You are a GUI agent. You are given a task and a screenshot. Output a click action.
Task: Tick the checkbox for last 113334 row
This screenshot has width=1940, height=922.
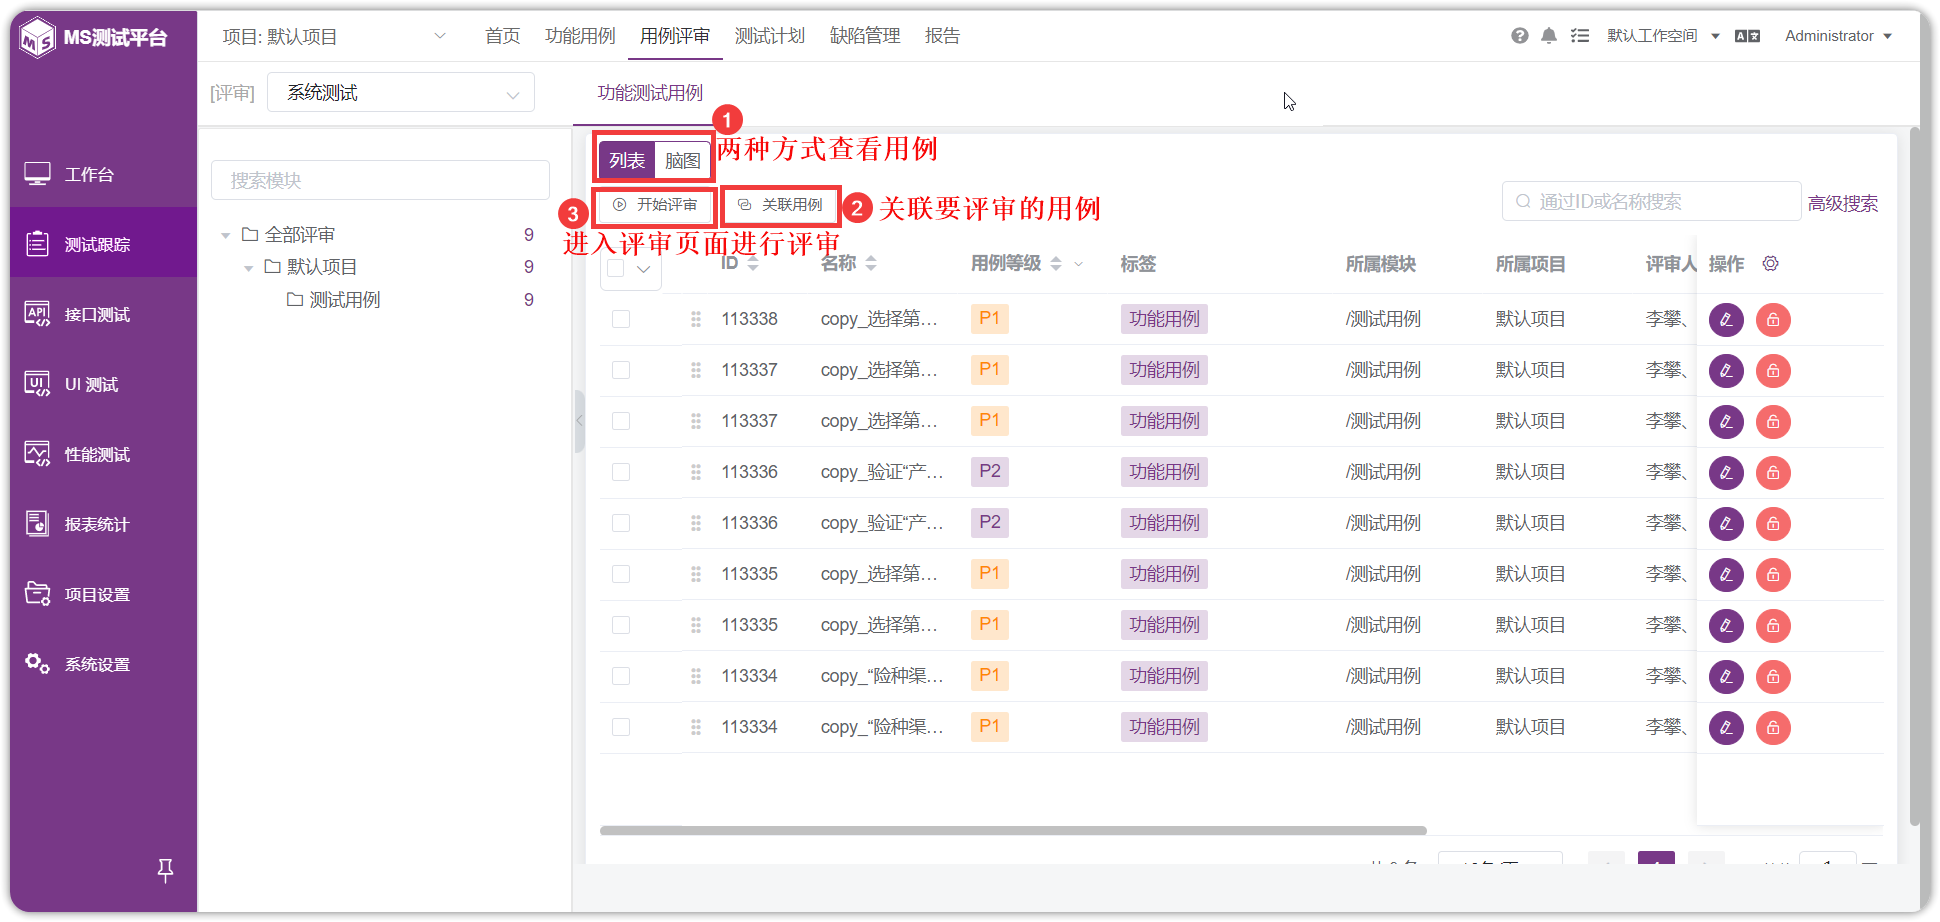621,727
